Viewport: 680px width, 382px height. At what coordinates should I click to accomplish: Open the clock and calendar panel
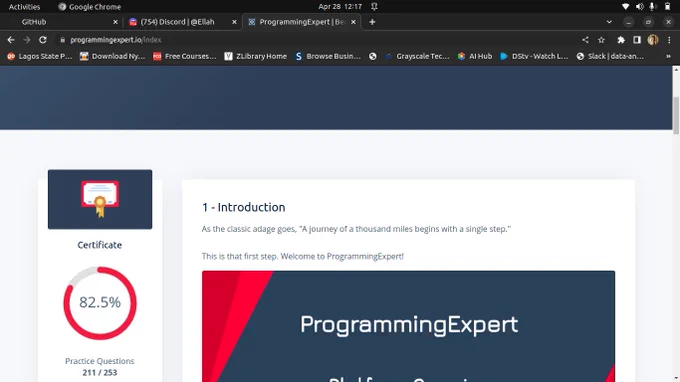340,7
